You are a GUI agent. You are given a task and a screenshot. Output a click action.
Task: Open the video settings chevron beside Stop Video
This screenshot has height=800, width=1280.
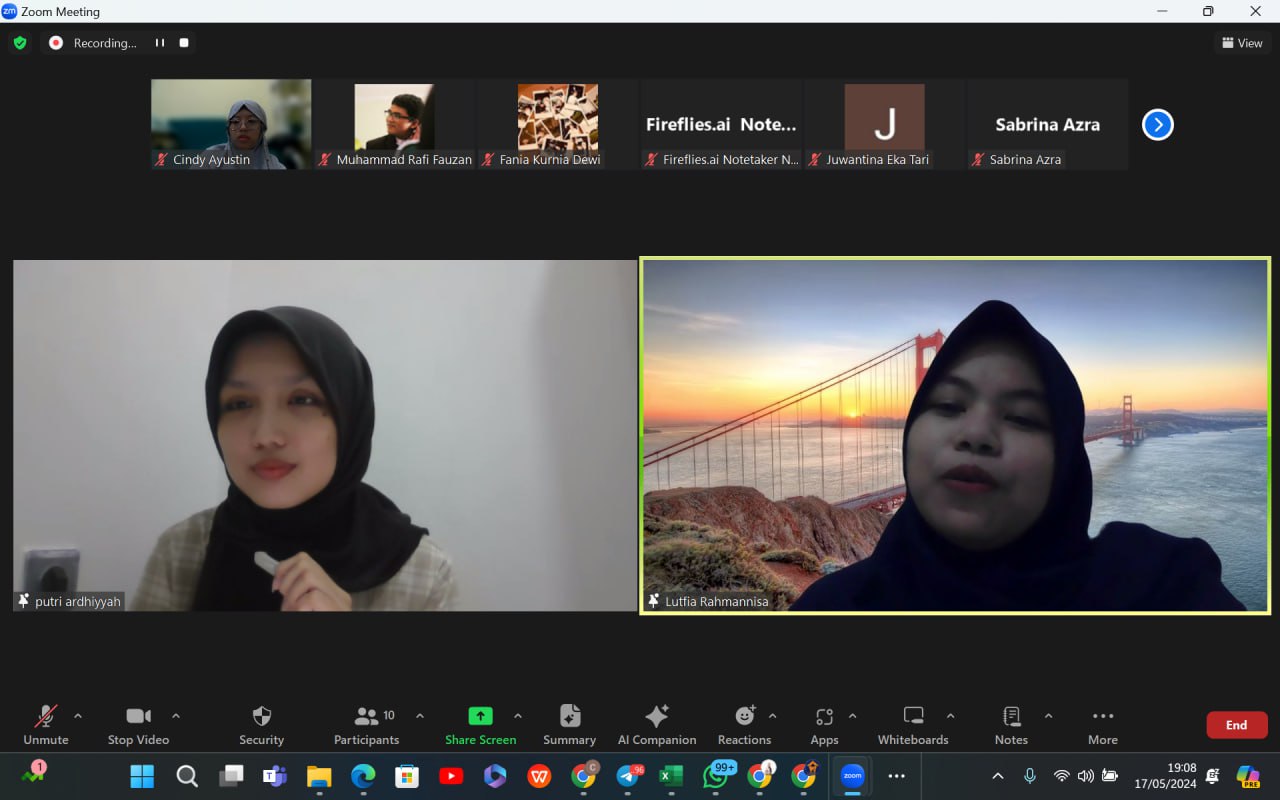(x=176, y=716)
